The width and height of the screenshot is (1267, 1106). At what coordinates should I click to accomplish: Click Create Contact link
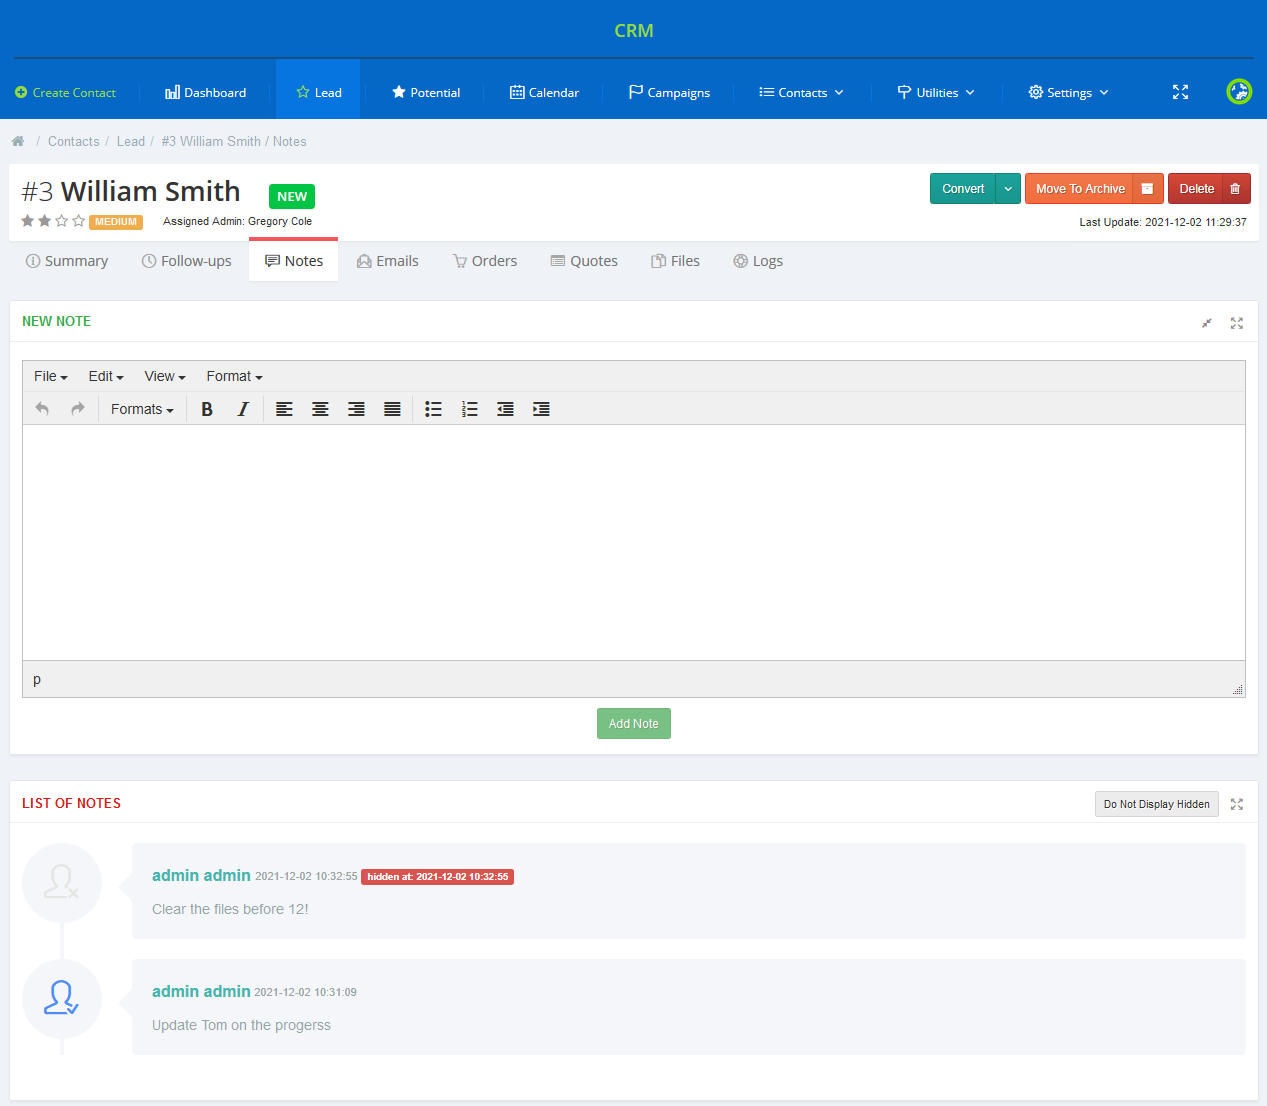point(65,92)
